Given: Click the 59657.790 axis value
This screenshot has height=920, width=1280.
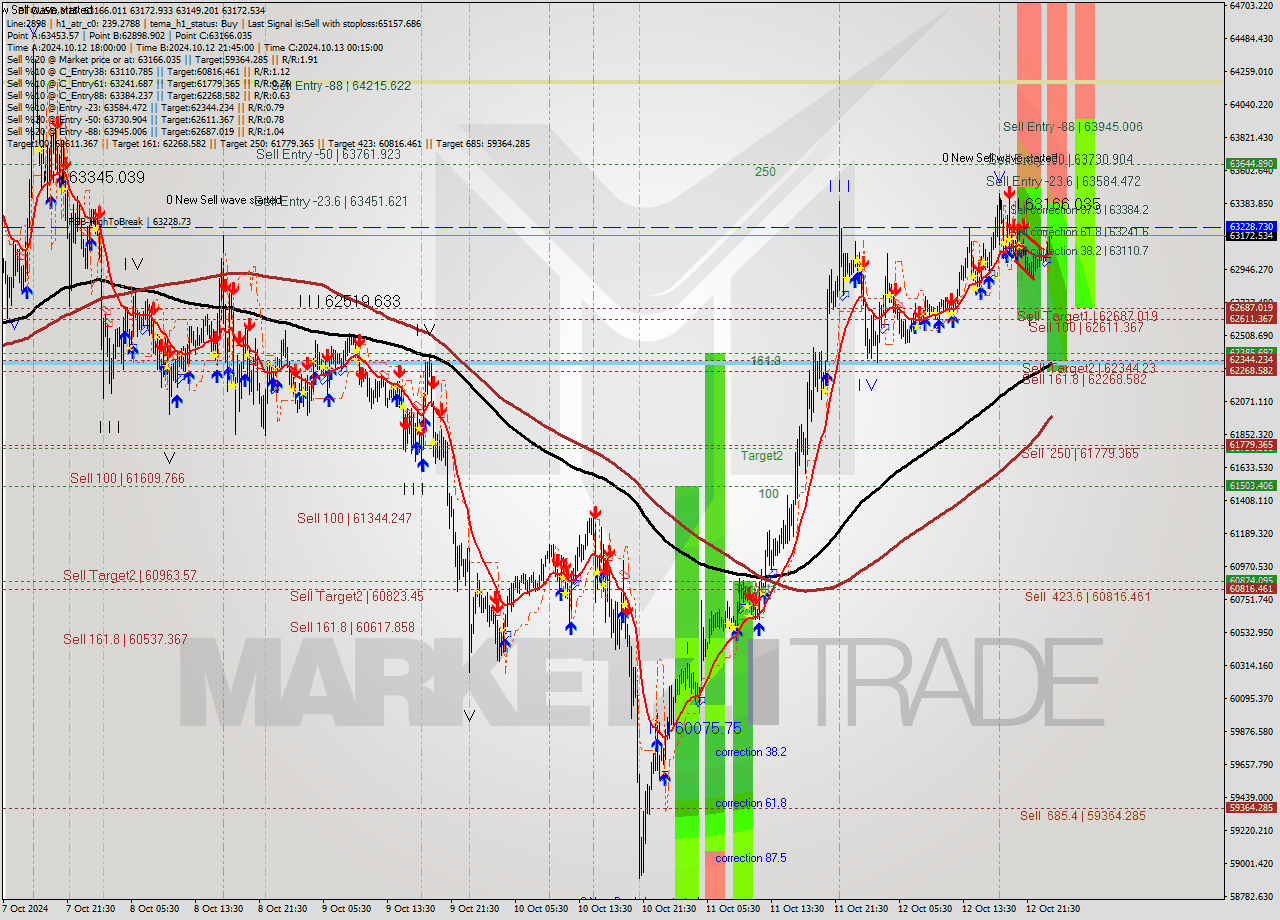Looking at the screenshot, I should pos(1250,764).
